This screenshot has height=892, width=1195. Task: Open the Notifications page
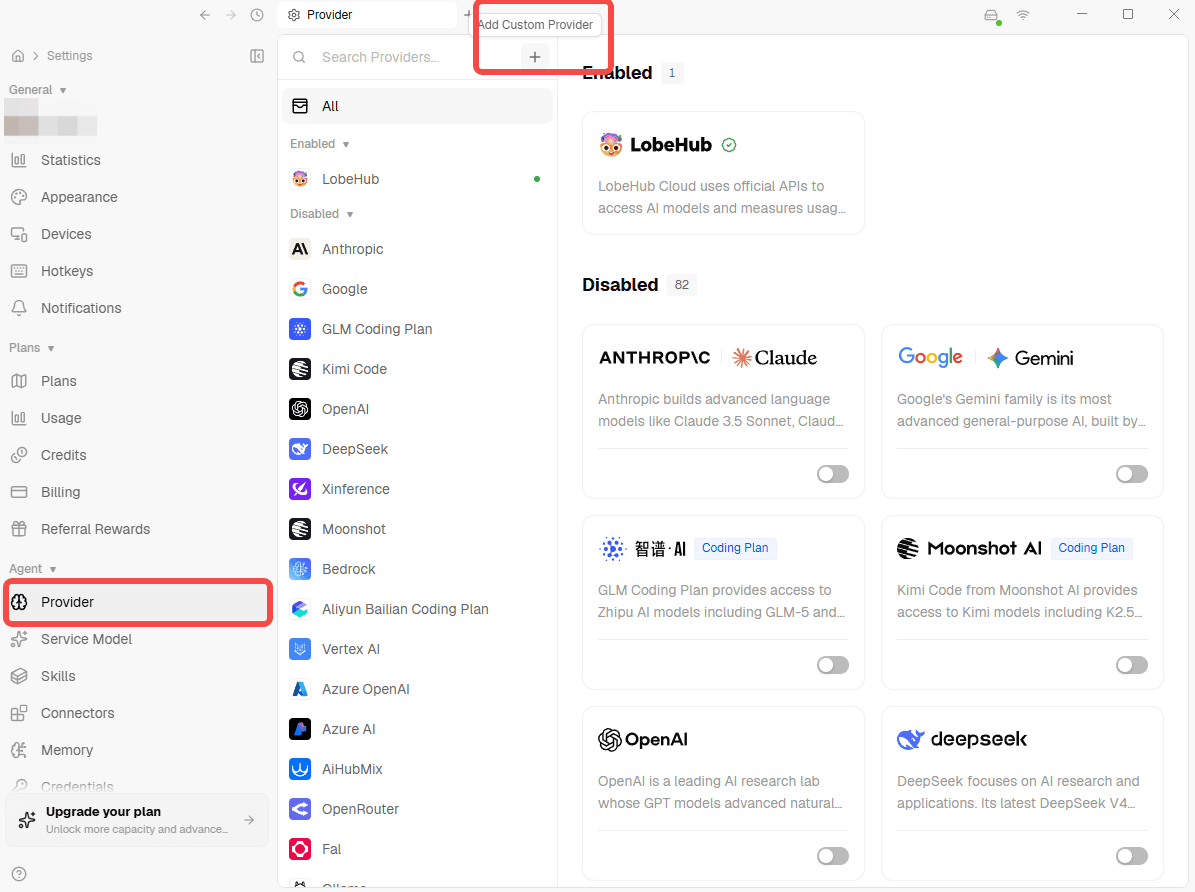[137, 308]
